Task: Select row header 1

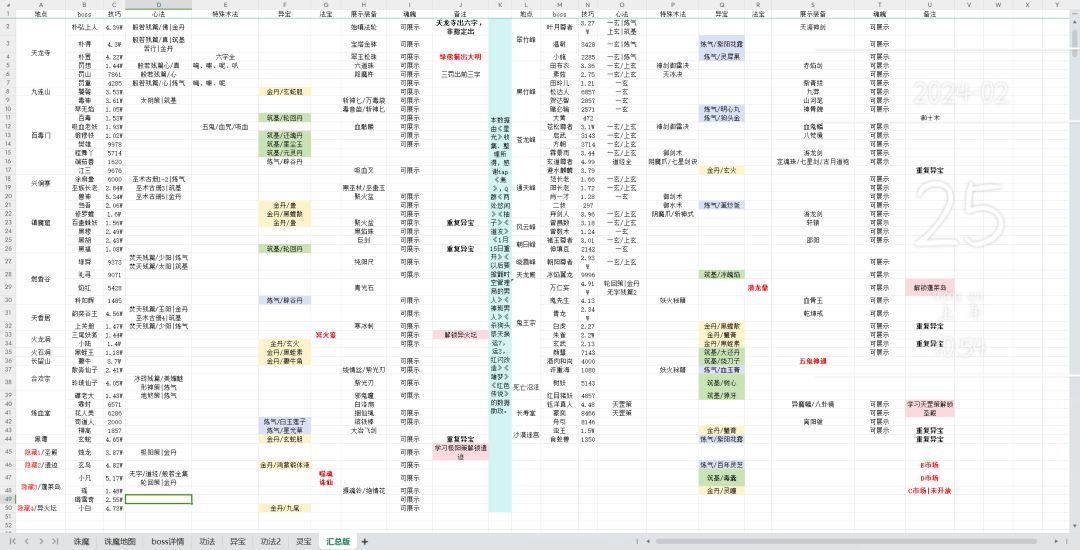Action: 8,14
